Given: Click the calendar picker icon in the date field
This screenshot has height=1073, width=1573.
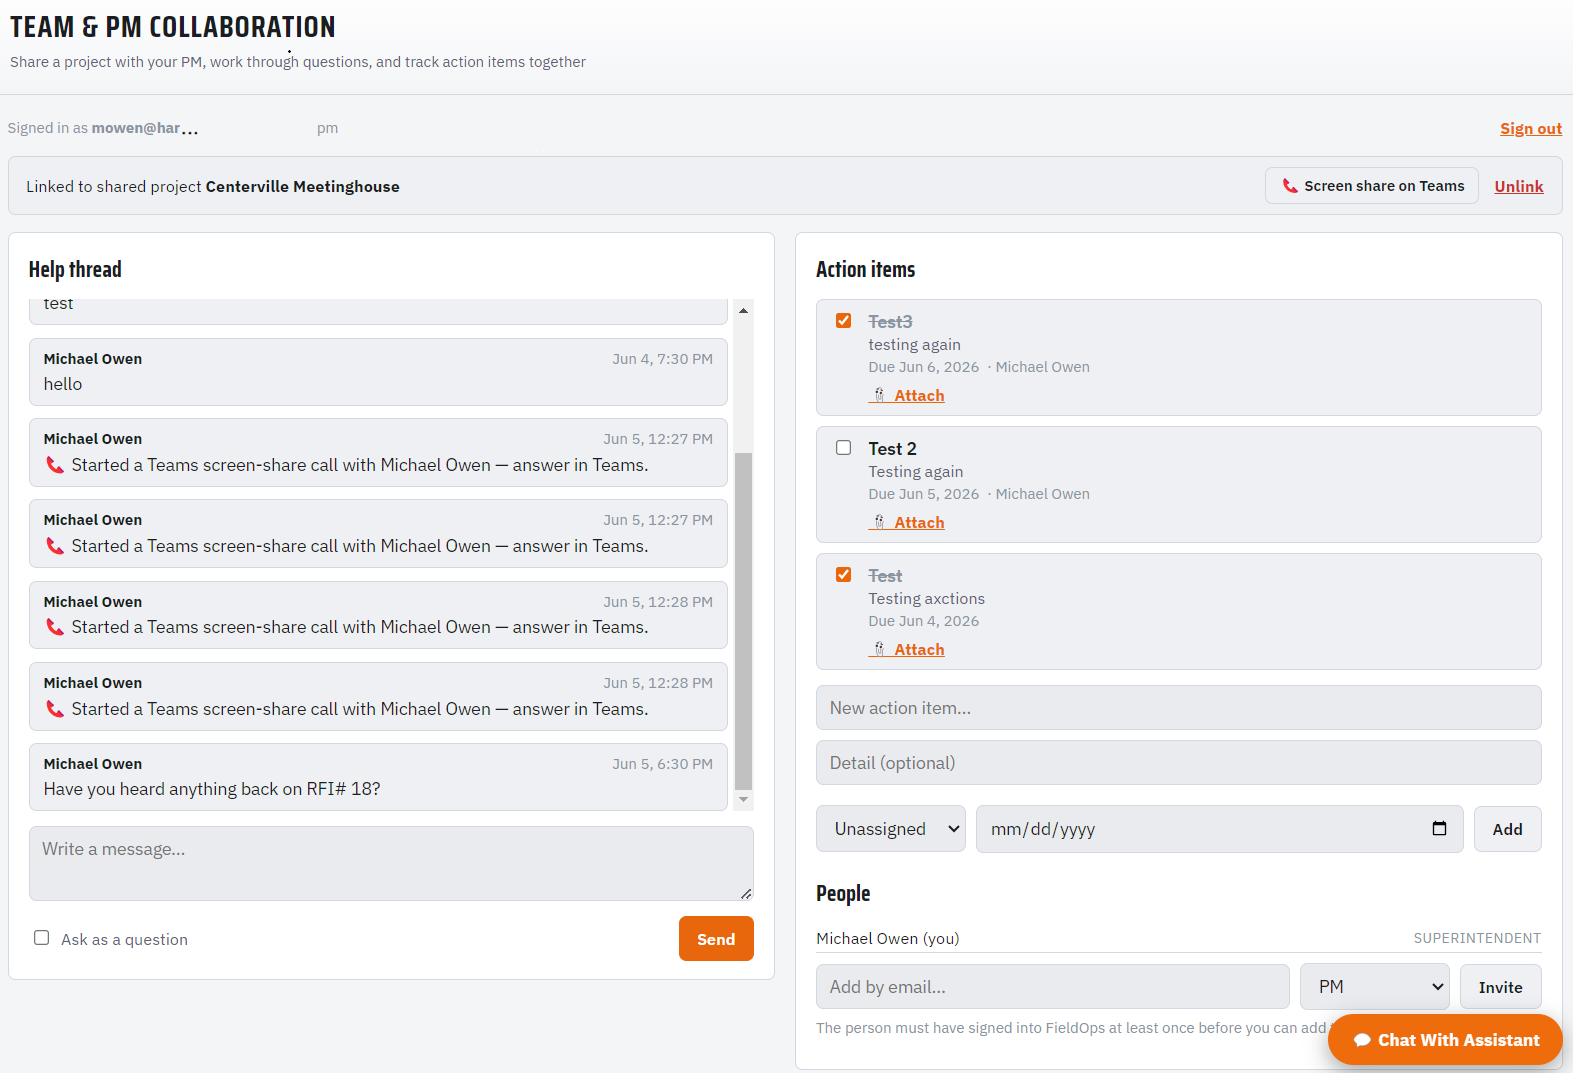Looking at the screenshot, I should click(1439, 828).
